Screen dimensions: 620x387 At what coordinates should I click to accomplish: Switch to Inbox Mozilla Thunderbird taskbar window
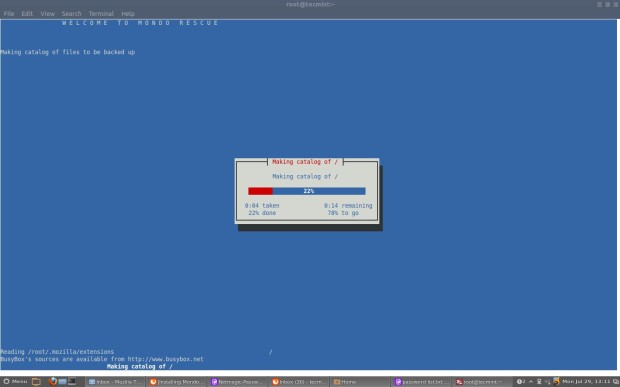point(115,382)
